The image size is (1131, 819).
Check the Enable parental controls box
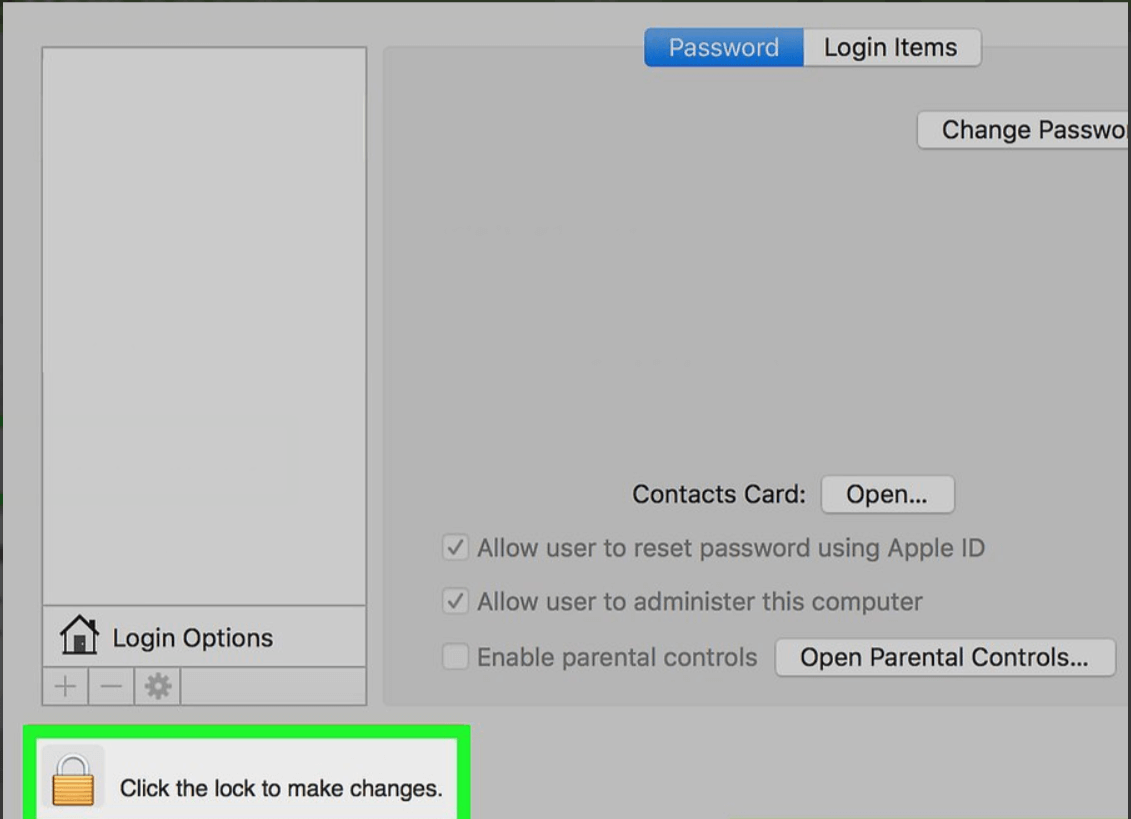pyautogui.click(x=455, y=657)
